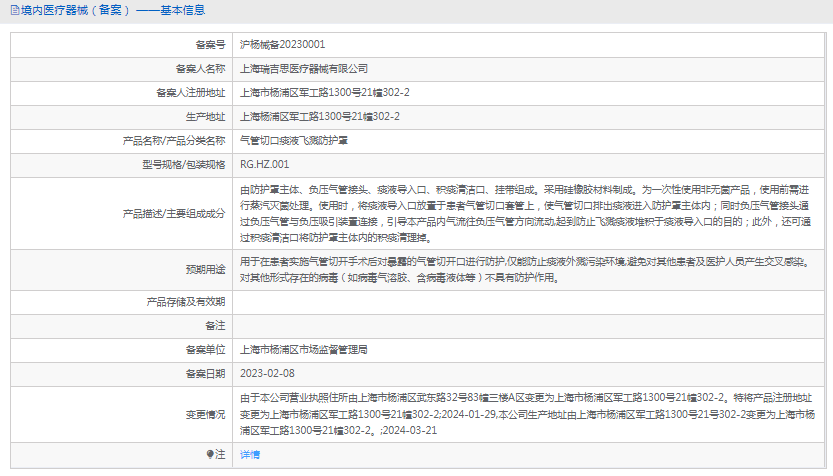Select header text 境内医疗器械（备案）——基本信息

pyautogui.click(x=113, y=10)
